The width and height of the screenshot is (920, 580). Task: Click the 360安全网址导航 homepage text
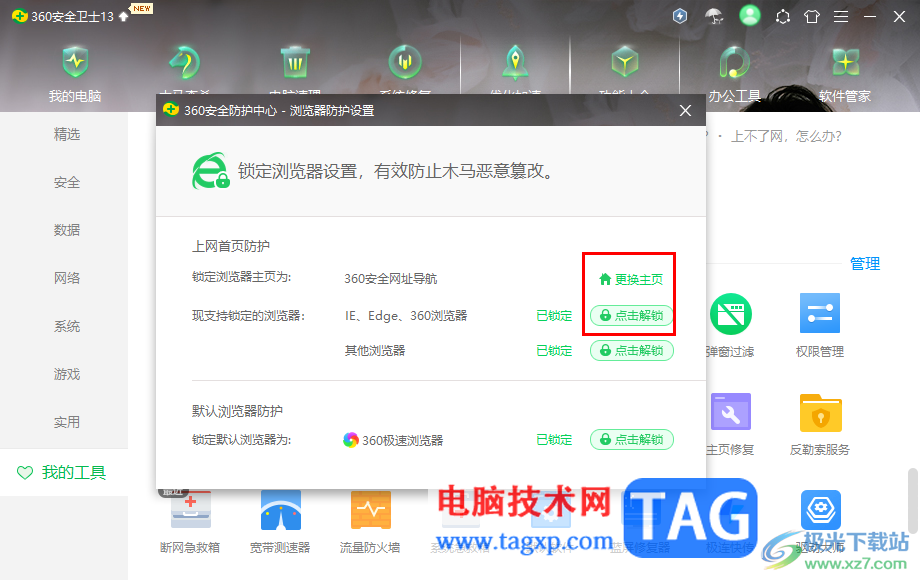[391, 279]
